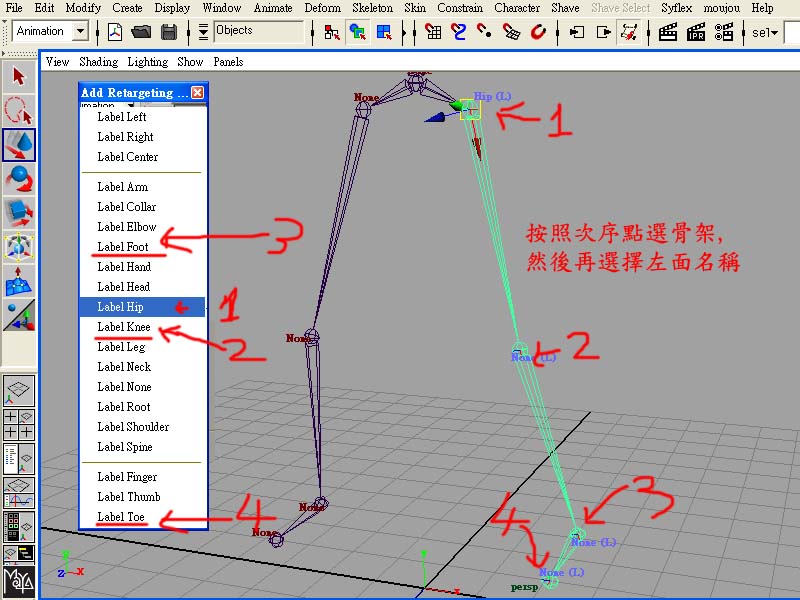Viewport: 800px width, 600px height.
Task: Switch to single perspective view layout
Action: coord(19,391)
